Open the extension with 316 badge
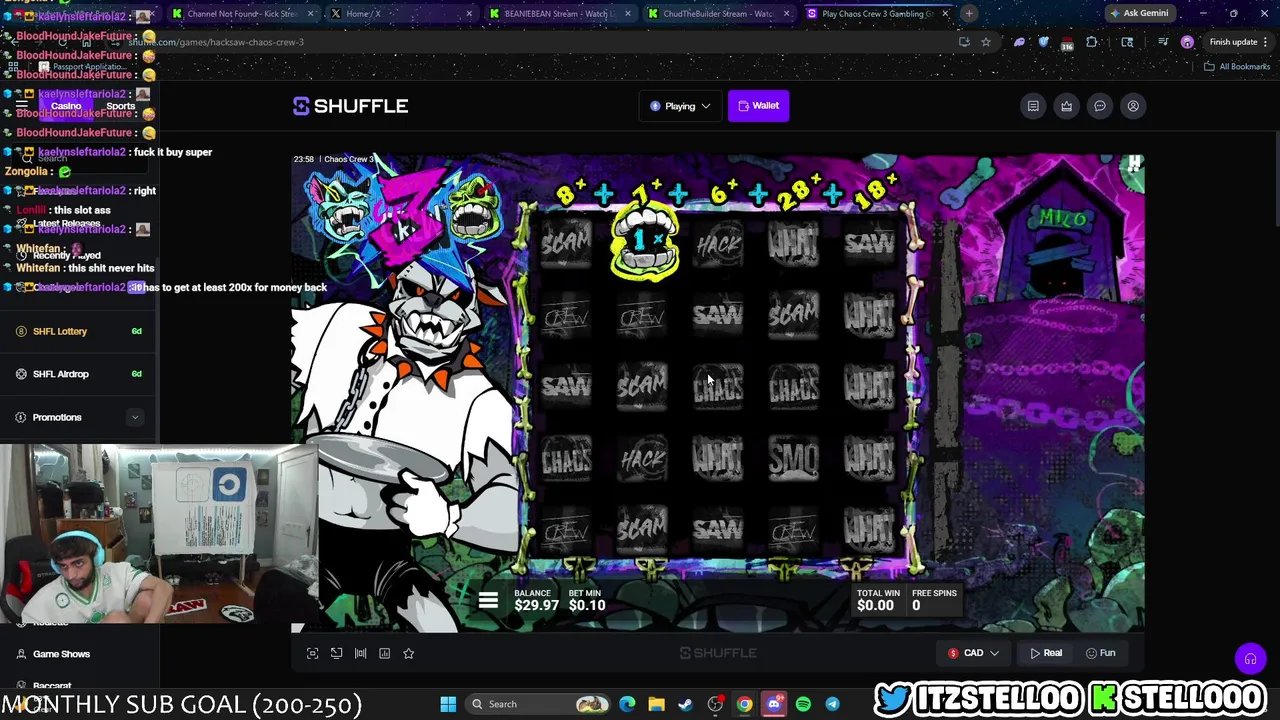Viewport: 1280px width, 720px height. pos(1066,43)
